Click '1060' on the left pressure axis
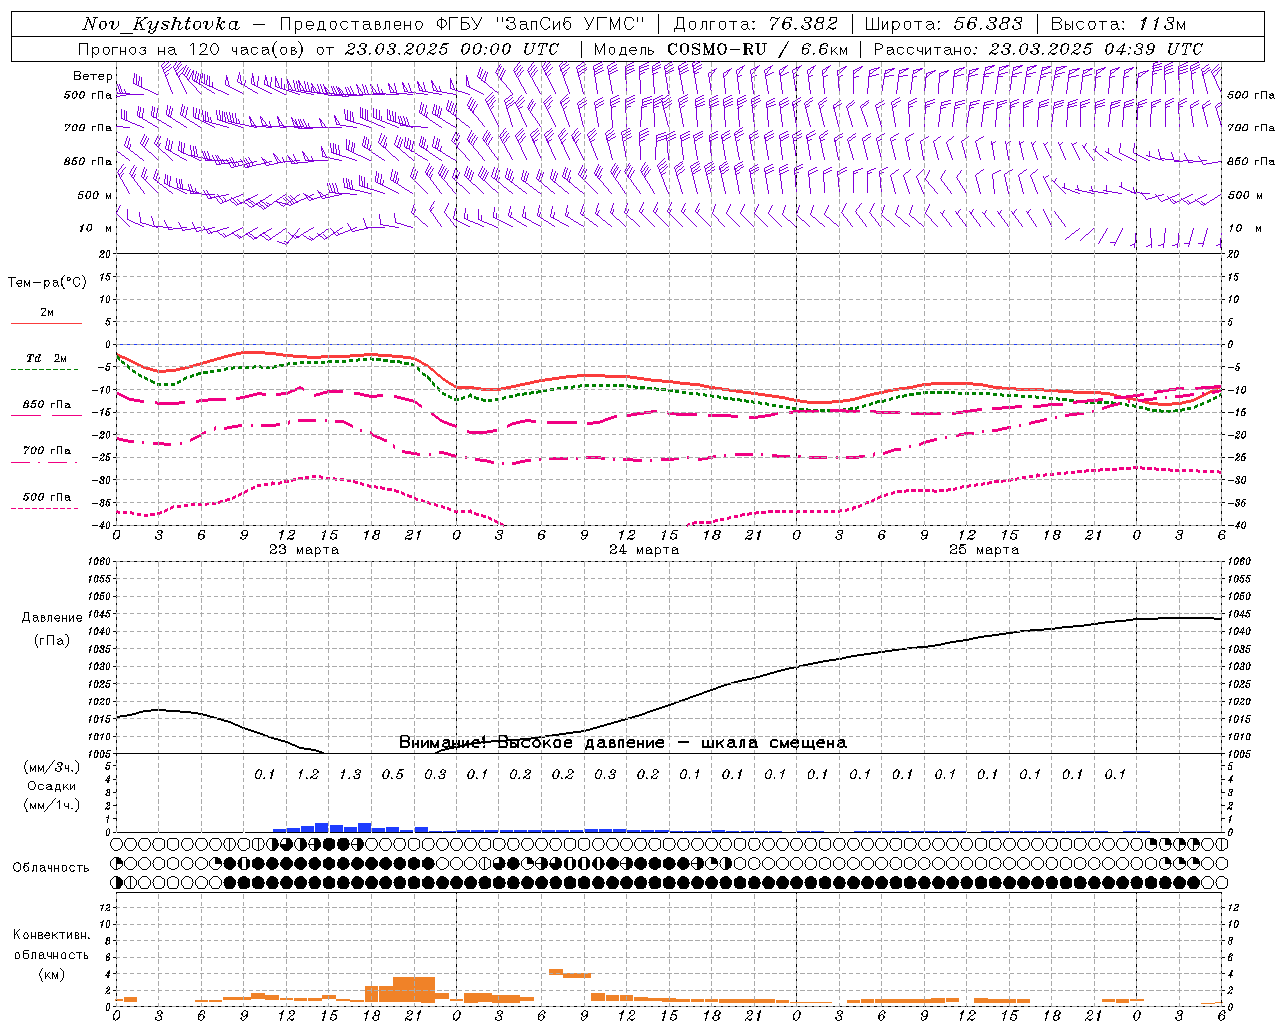1280x1024 pixels. pyautogui.click(x=99, y=561)
